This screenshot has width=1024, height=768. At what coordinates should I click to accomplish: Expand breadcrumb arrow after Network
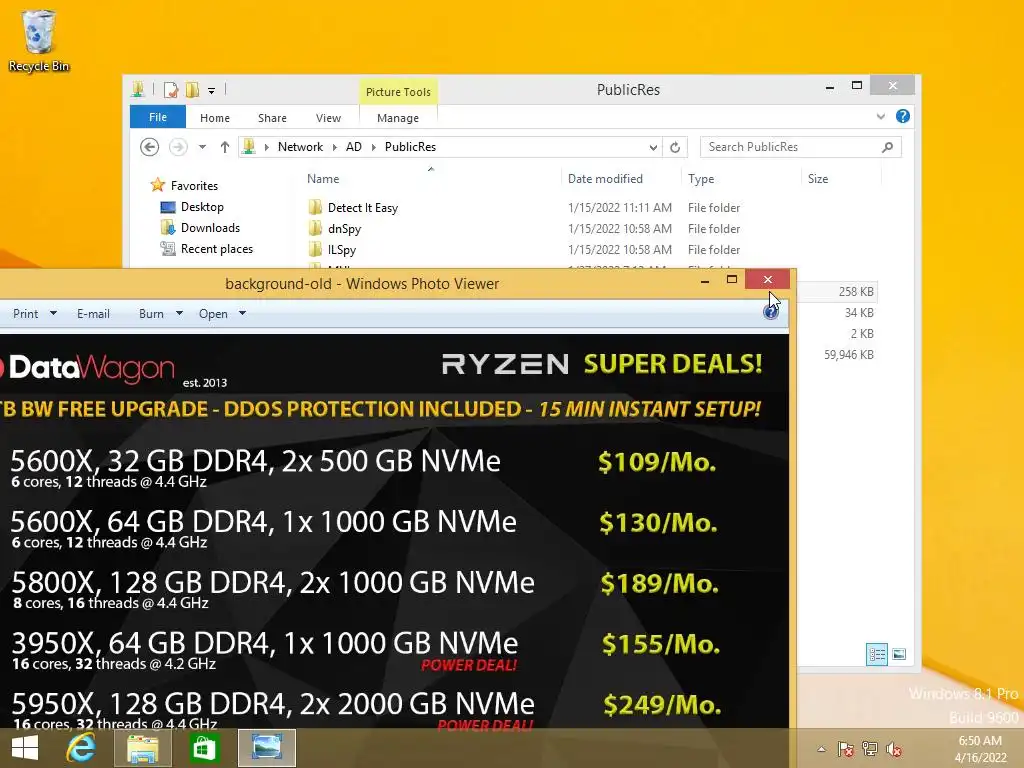pyautogui.click(x=334, y=147)
